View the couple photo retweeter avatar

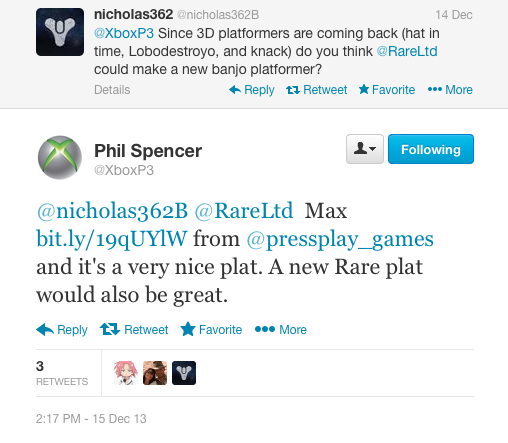(x=155, y=373)
